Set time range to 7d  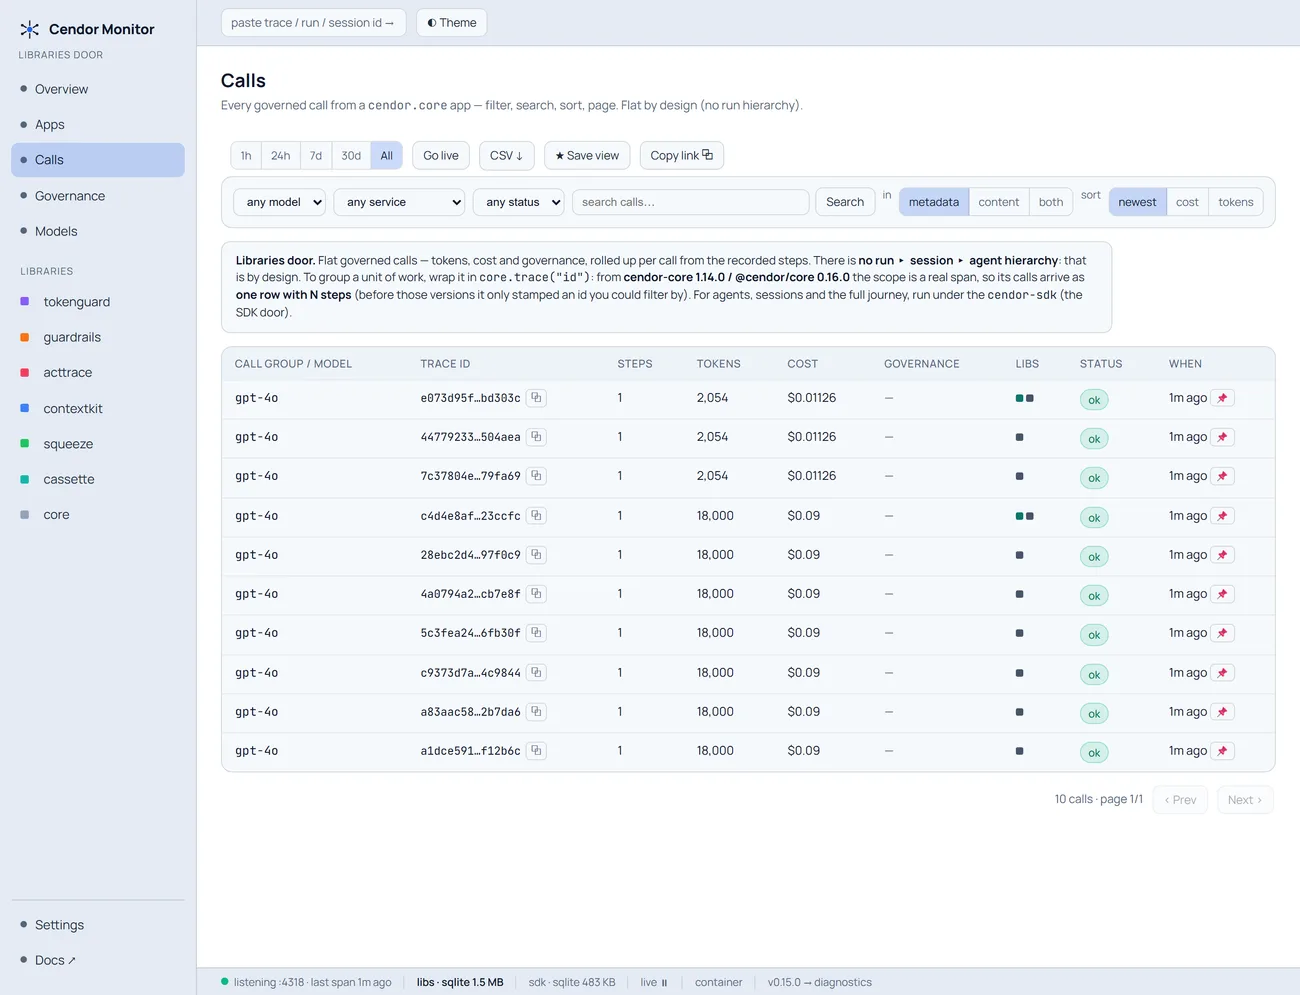pyautogui.click(x=316, y=156)
